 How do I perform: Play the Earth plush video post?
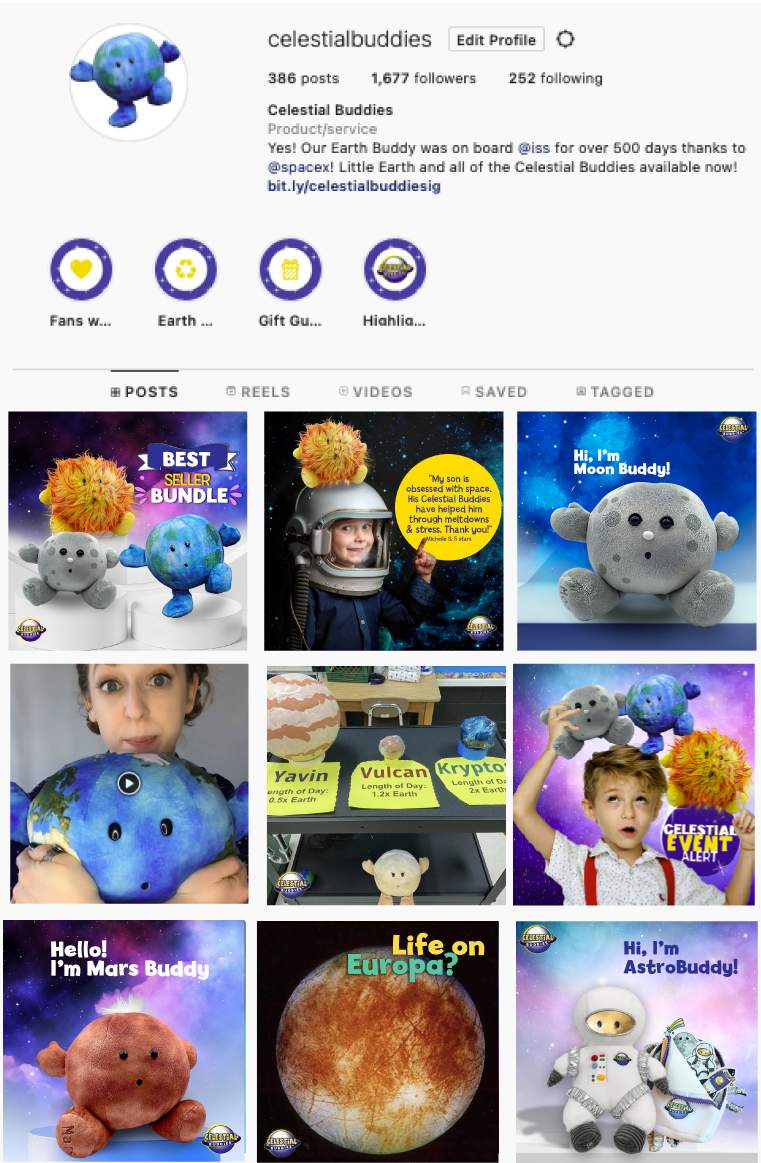129,783
